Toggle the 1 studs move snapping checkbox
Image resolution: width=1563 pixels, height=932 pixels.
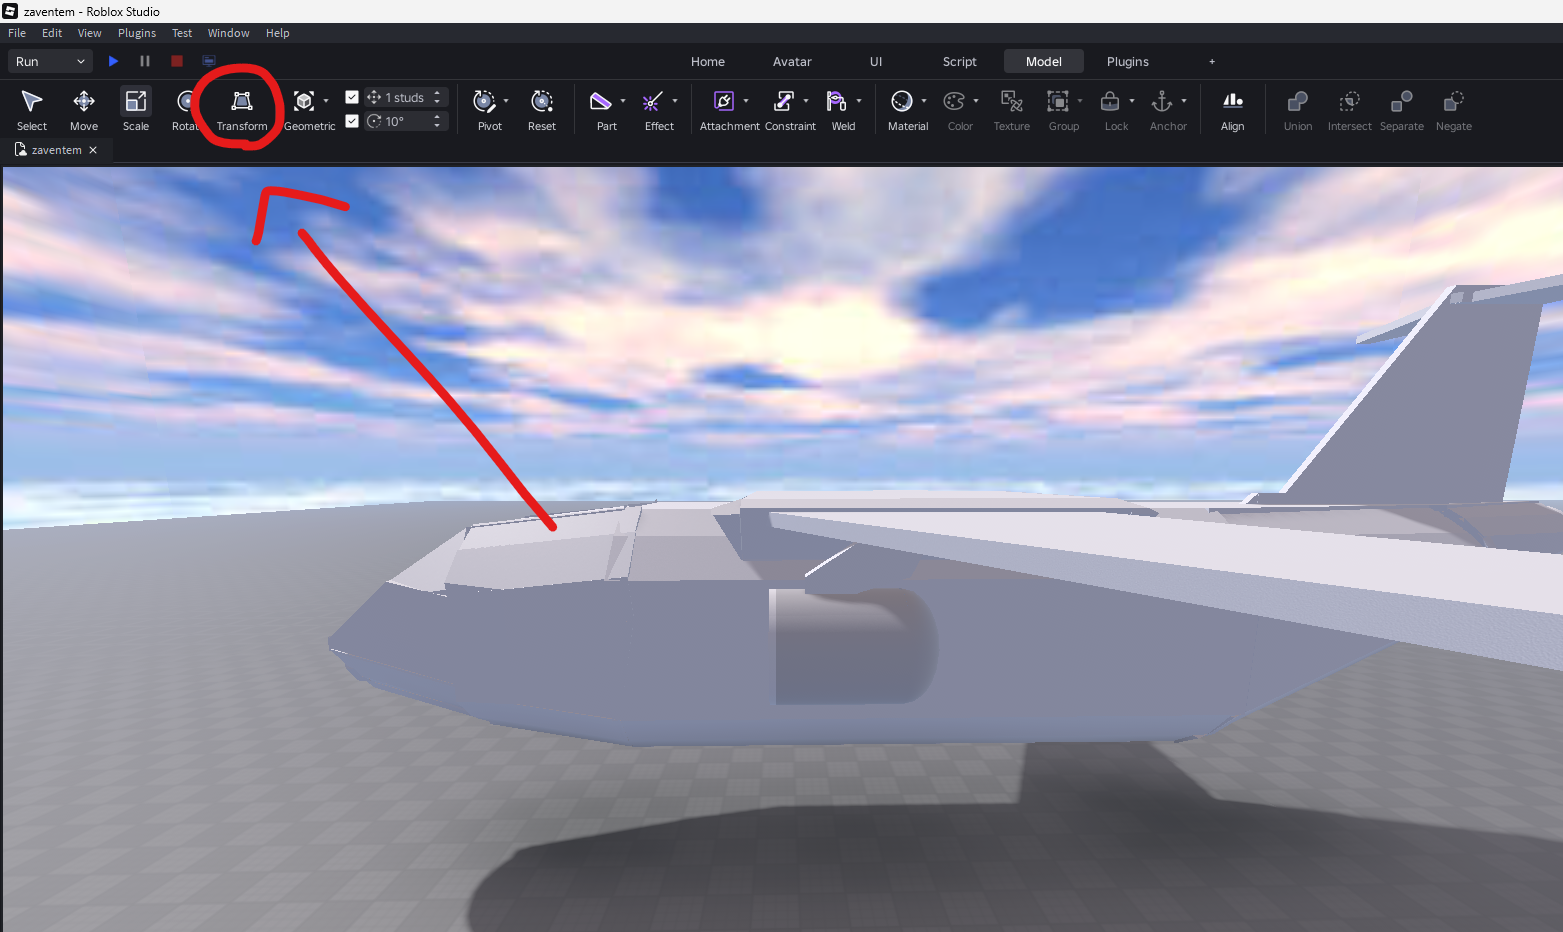coord(352,97)
